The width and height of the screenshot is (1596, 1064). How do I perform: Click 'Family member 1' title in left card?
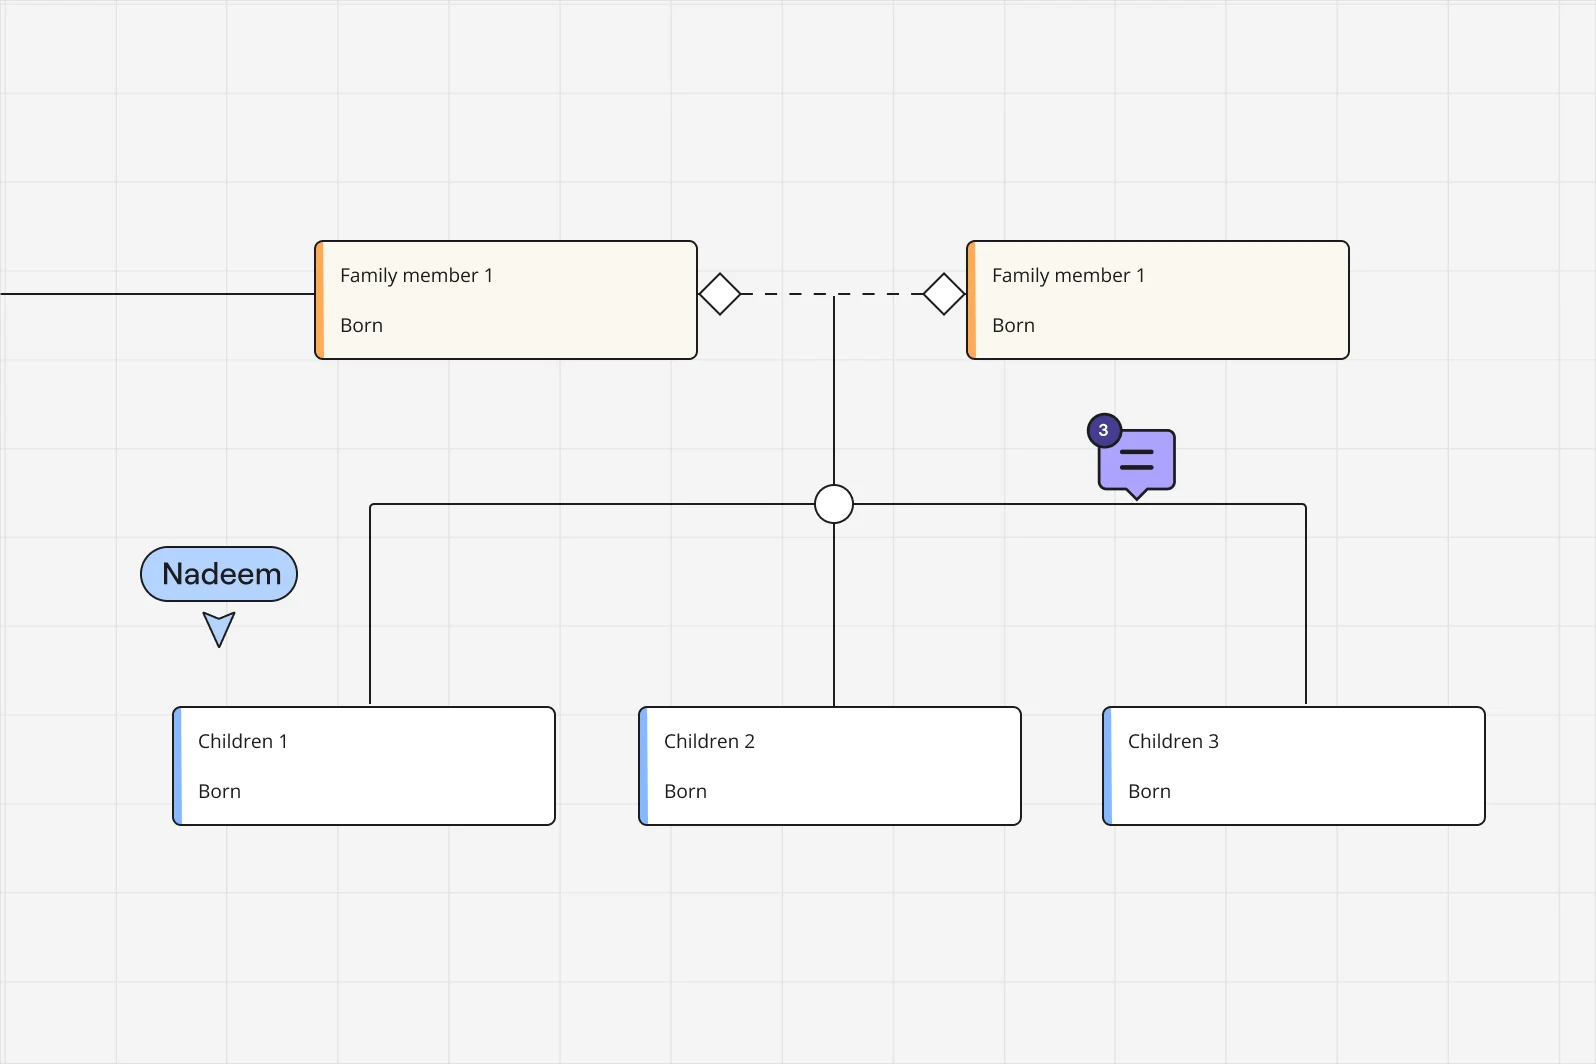(x=416, y=275)
